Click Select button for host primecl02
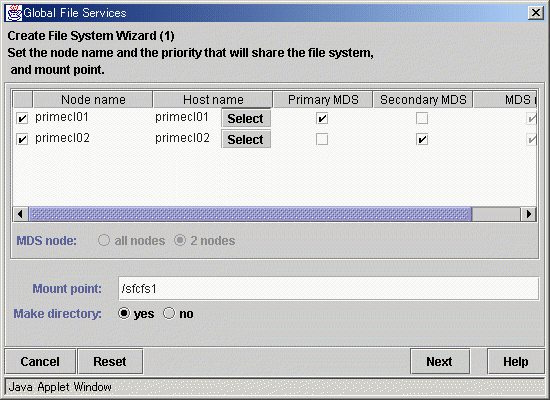 click(x=246, y=139)
